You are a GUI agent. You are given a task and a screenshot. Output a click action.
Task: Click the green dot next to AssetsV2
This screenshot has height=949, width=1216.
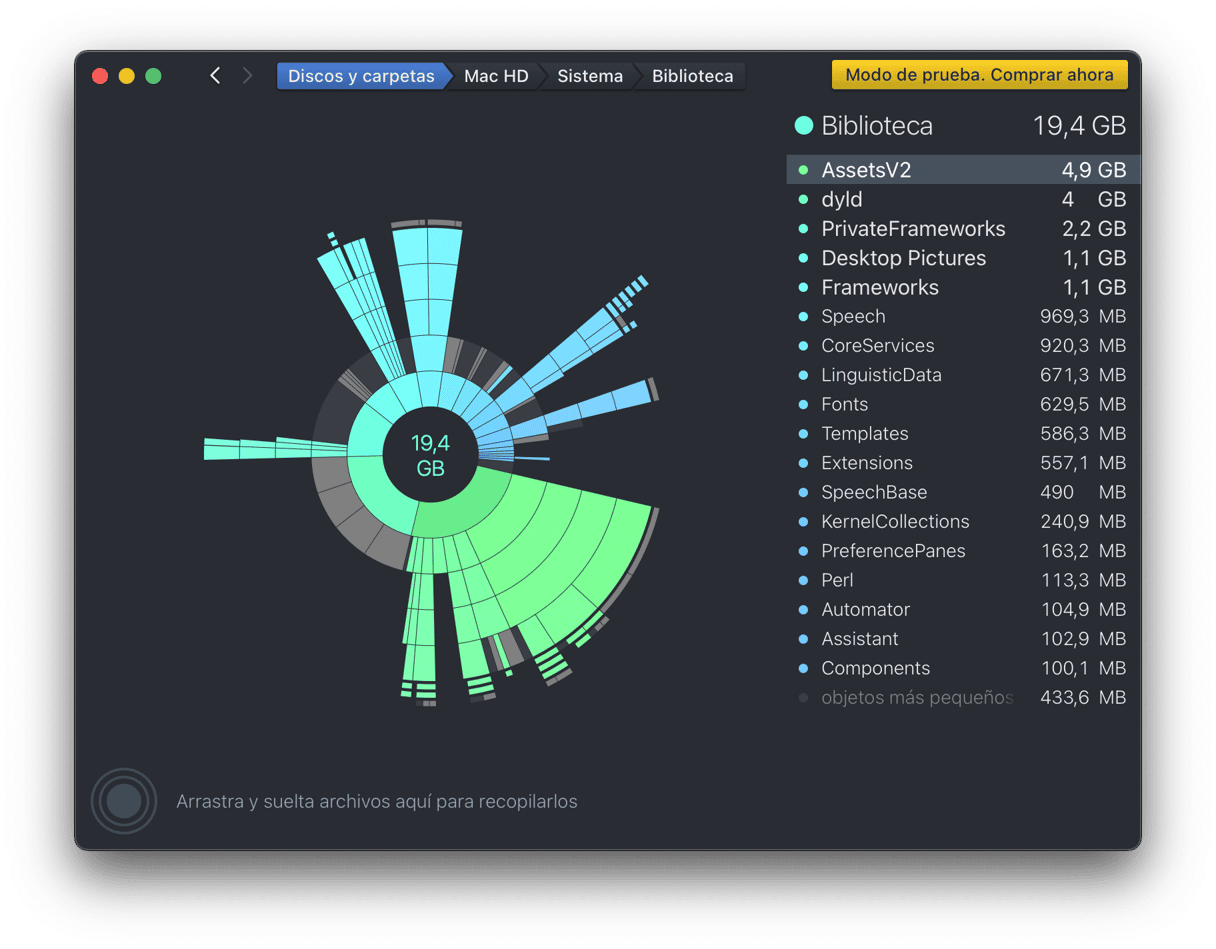tap(803, 171)
